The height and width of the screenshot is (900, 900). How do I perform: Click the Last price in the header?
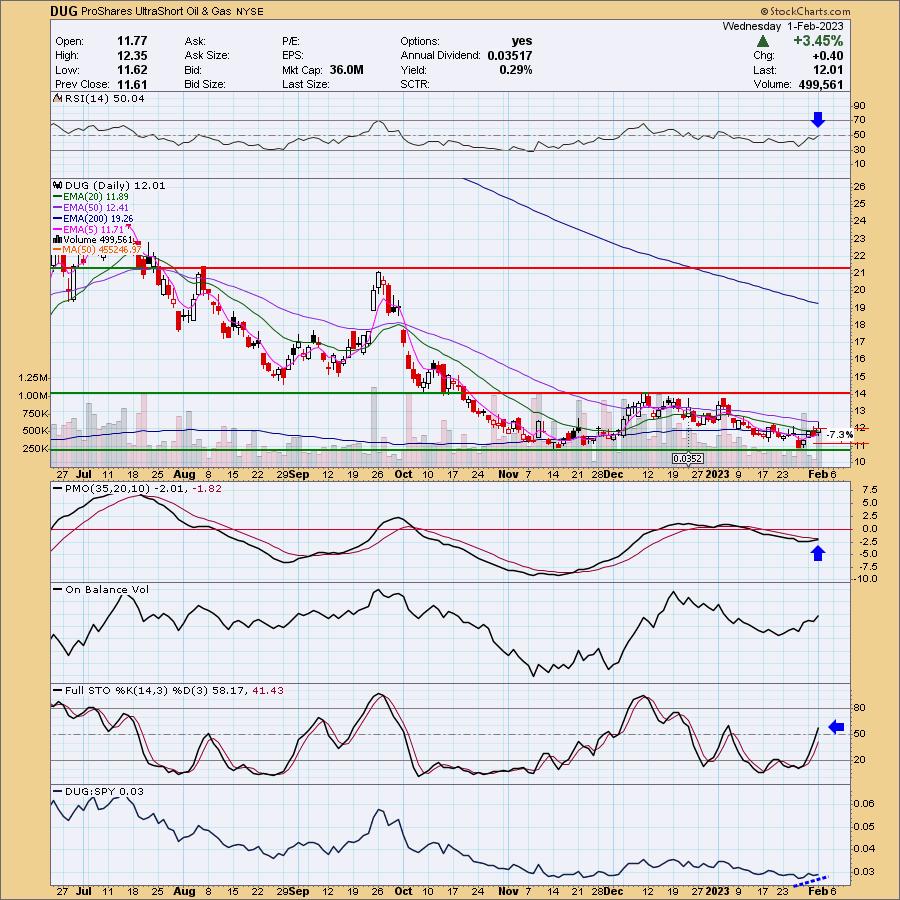[x=828, y=70]
